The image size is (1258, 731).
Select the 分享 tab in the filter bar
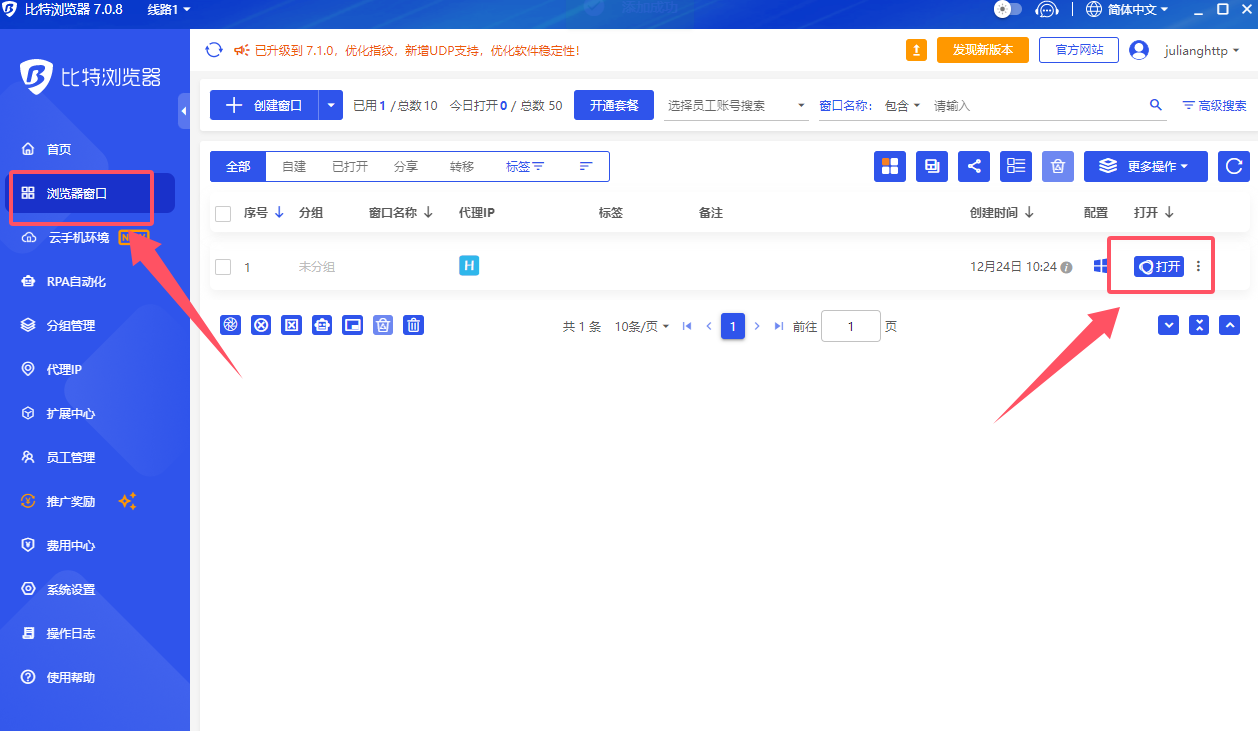click(x=406, y=166)
